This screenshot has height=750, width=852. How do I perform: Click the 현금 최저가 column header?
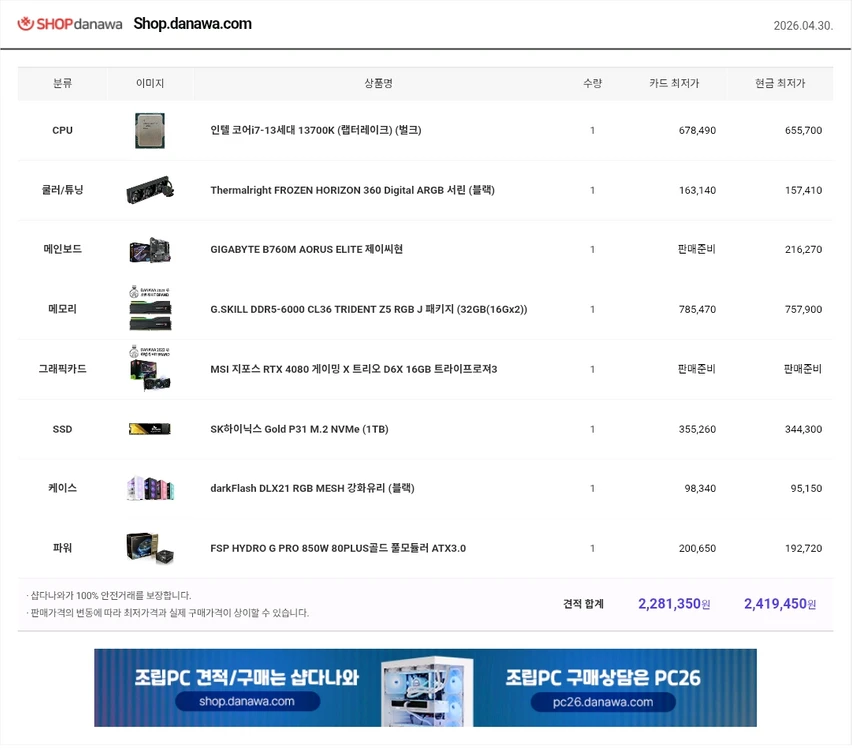(x=780, y=83)
